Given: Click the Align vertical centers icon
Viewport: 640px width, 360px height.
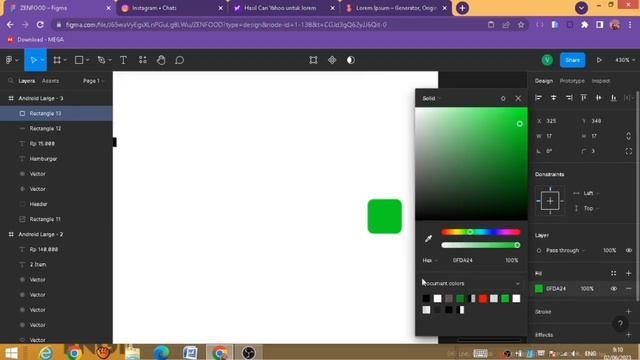Looking at the screenshot, I should [x=598, y=98].
